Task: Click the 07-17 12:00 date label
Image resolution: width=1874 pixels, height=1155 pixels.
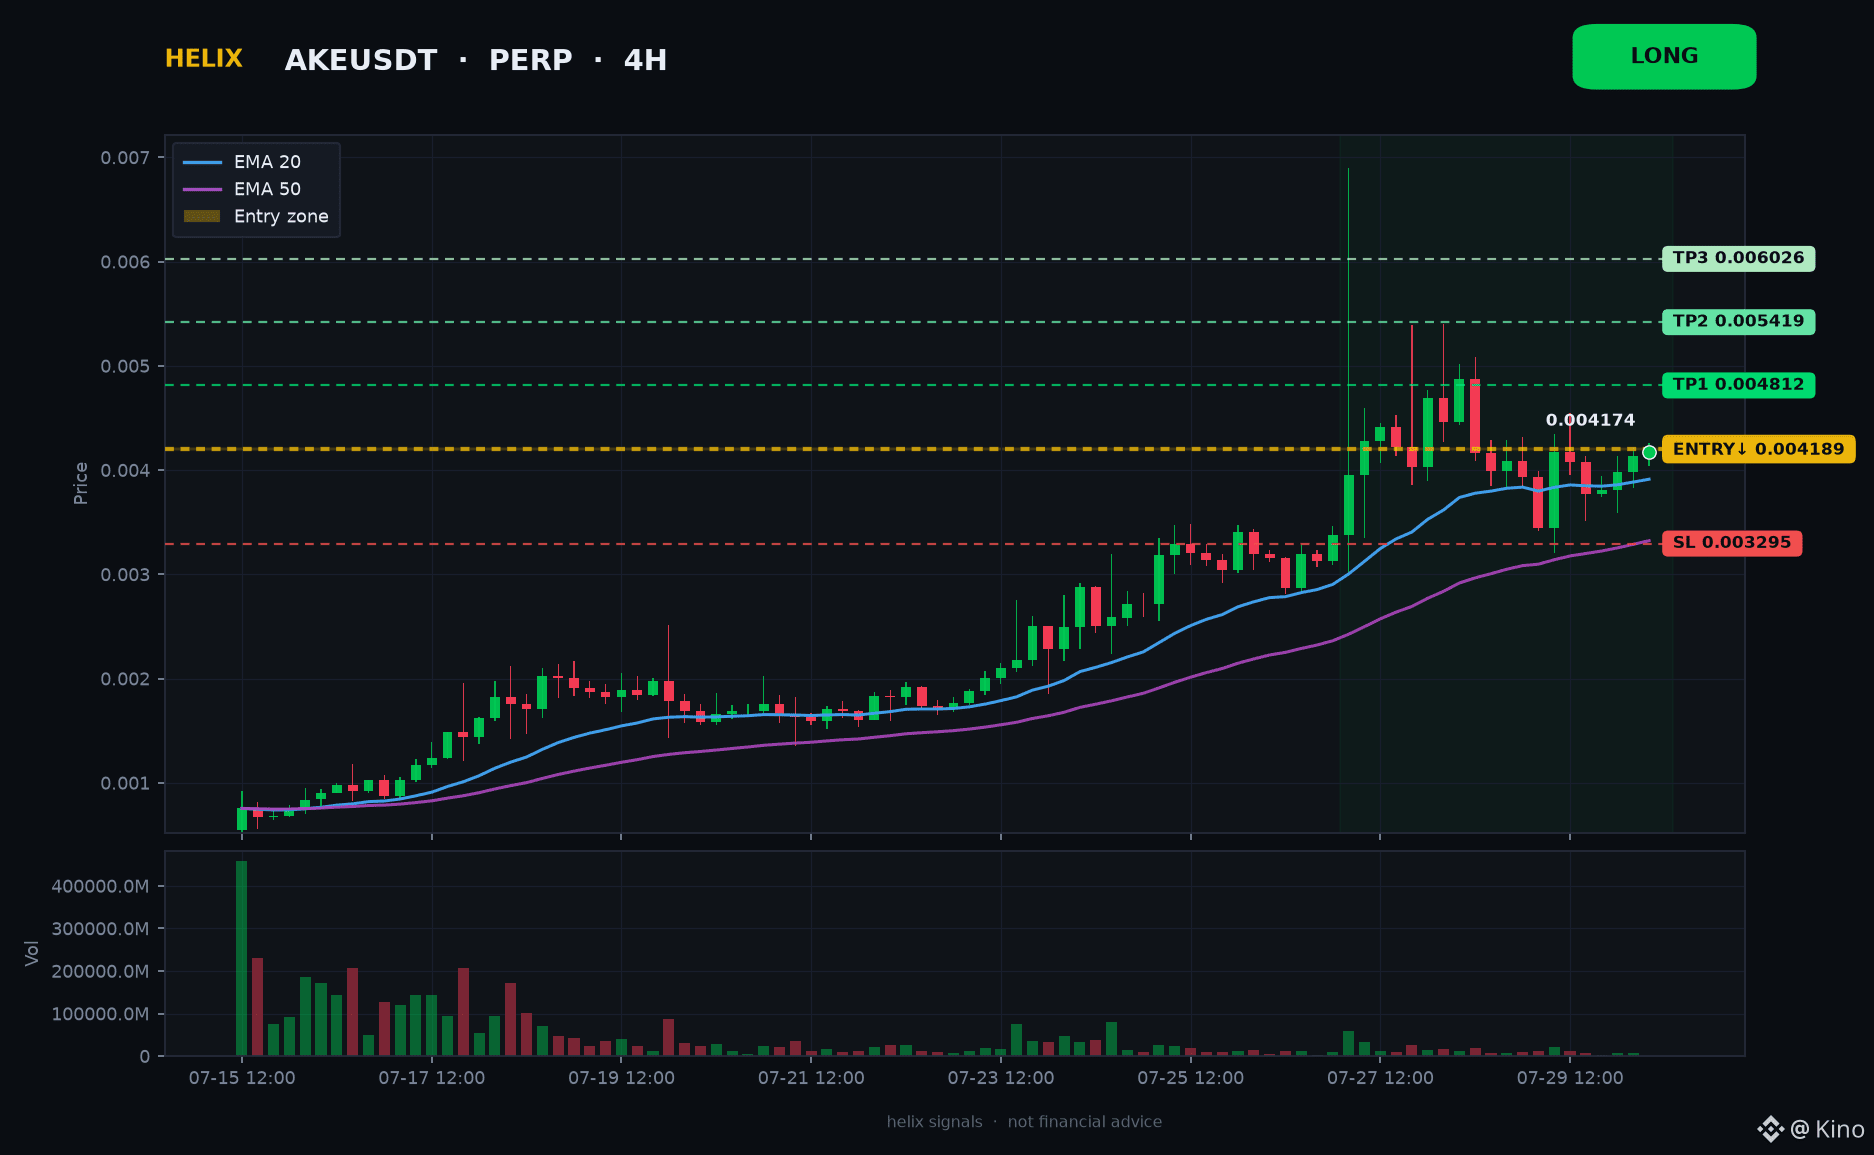Action: (x=432, y=1078)
